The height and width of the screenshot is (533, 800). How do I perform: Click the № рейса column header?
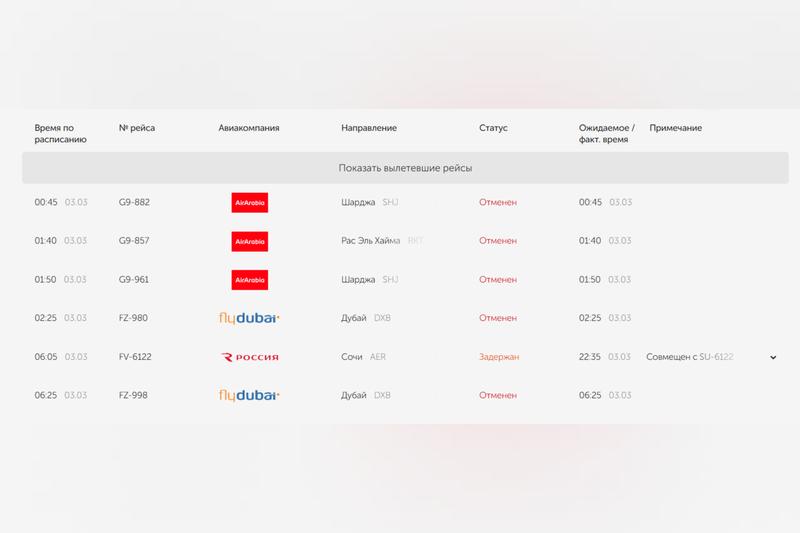point(137,128)
